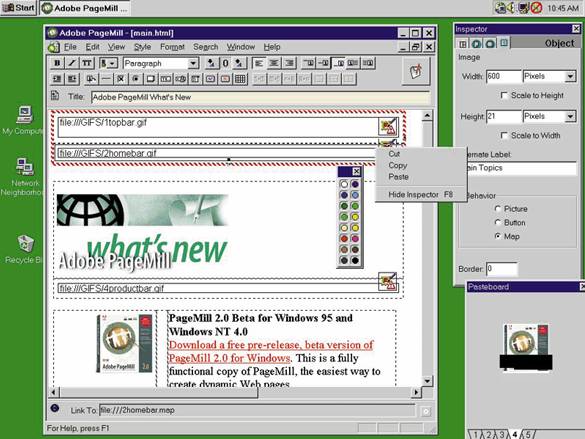Enable Scale to Height checkbox
Image resolution: width=585 pixels, height=439 pixels.
tap(504, 95)
